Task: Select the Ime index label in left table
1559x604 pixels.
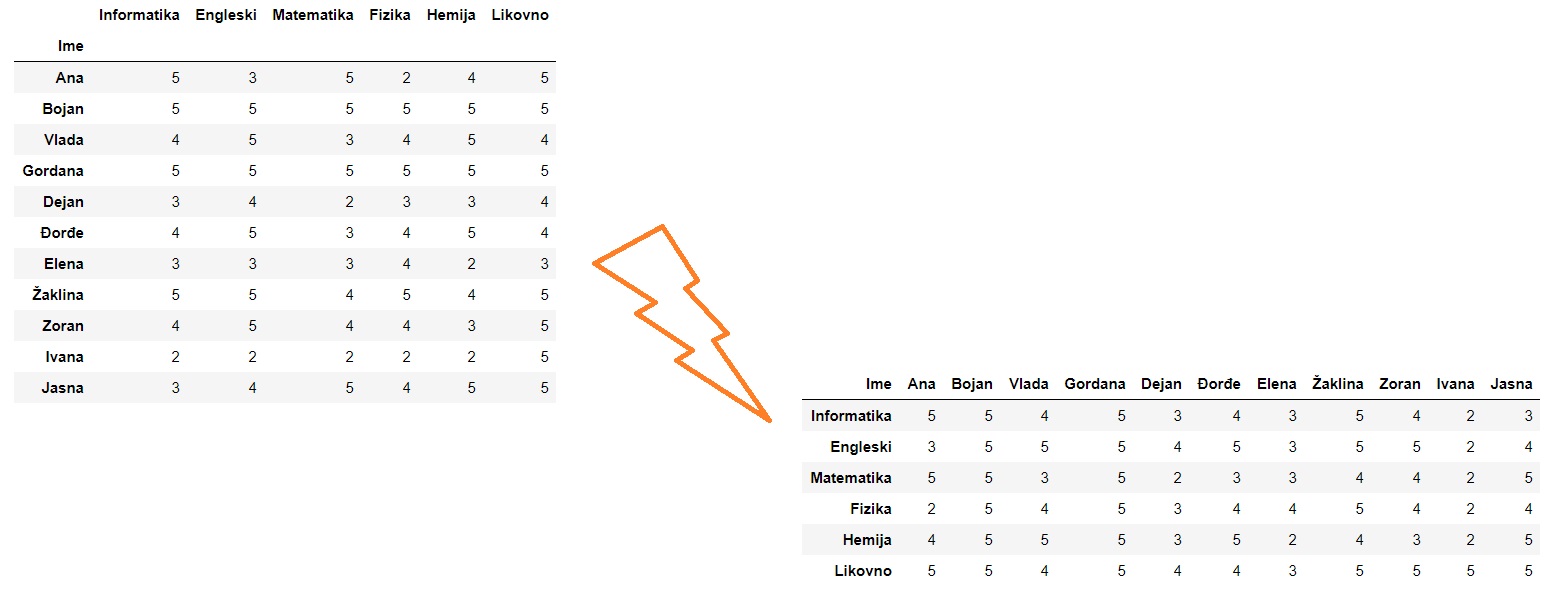Action: [70, 46]
